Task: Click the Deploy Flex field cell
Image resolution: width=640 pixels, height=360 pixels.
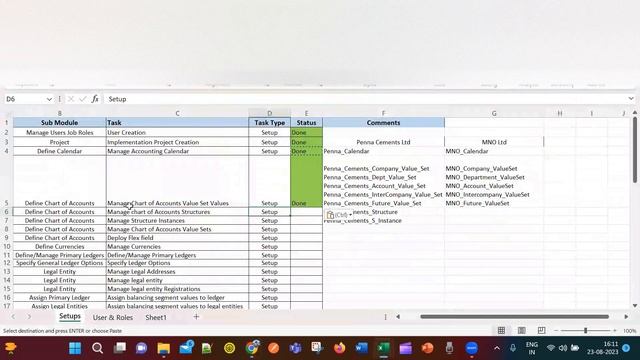Action: 177,238
